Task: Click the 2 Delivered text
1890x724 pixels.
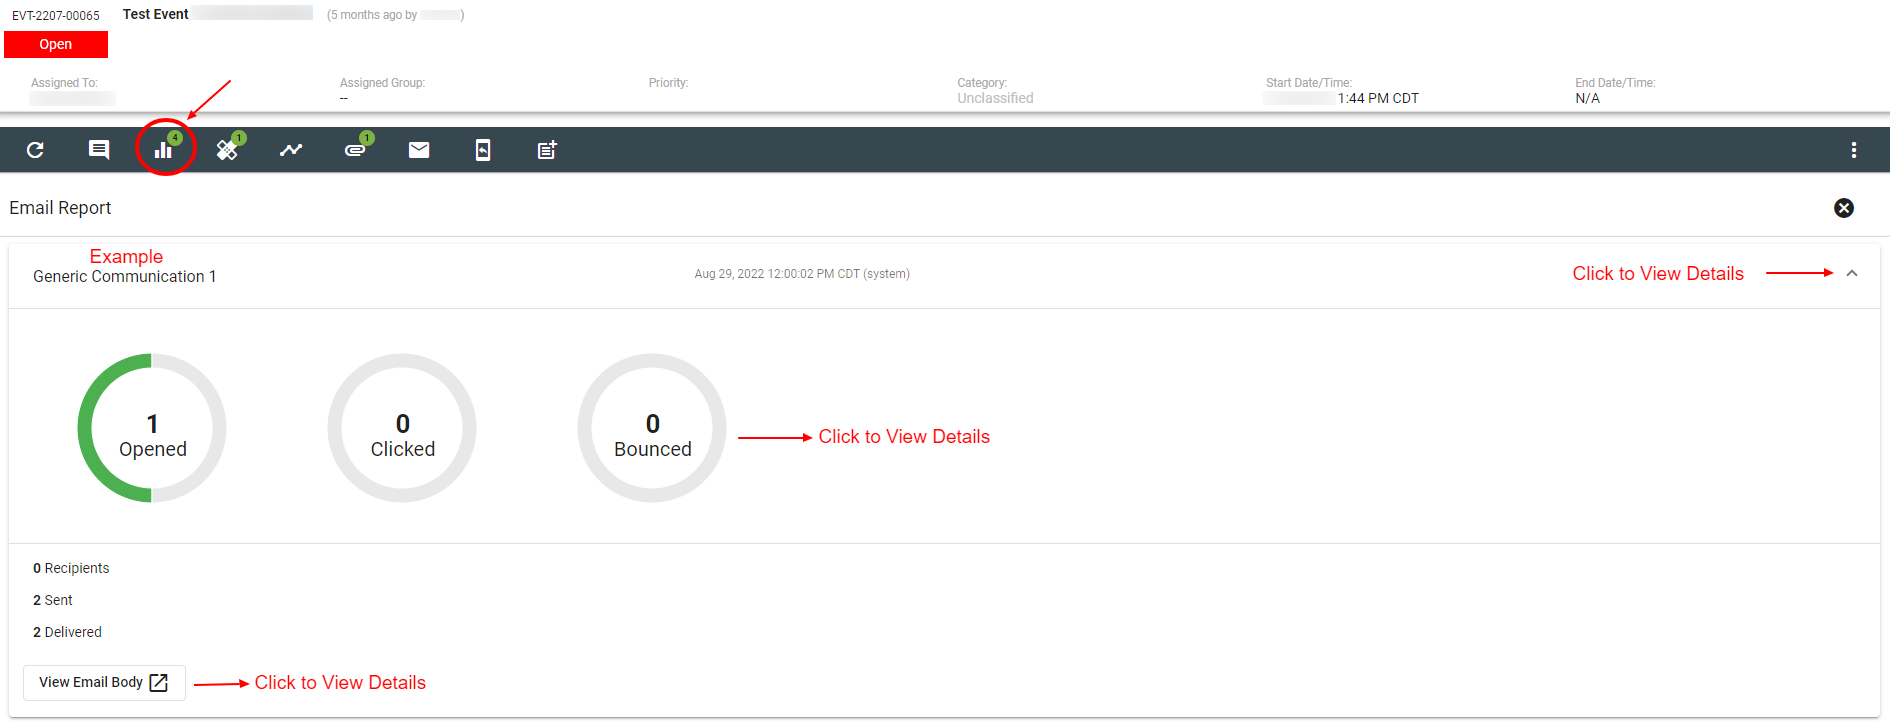Action: [67, 632]
